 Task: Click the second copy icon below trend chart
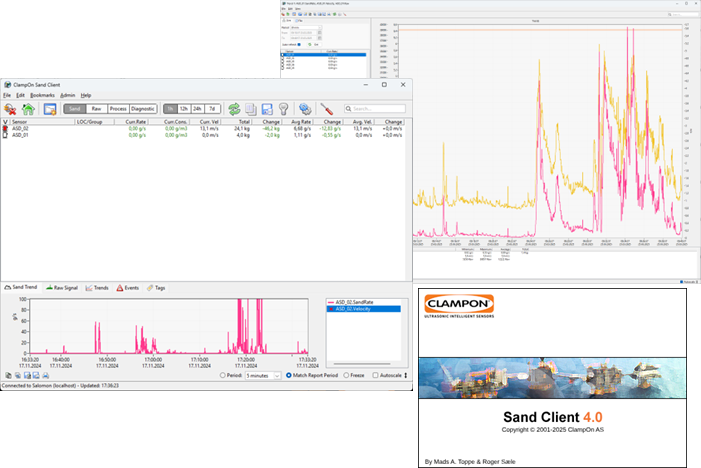pyautogui.click(x=18, y=375)
